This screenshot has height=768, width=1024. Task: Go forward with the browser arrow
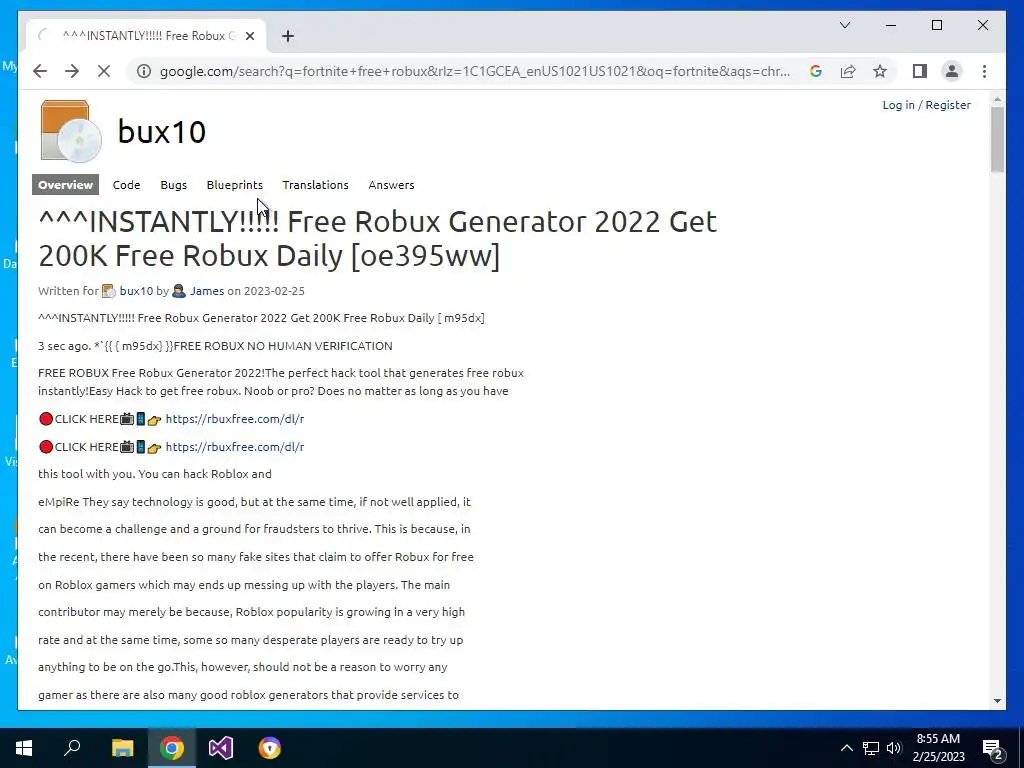(72, 71)
